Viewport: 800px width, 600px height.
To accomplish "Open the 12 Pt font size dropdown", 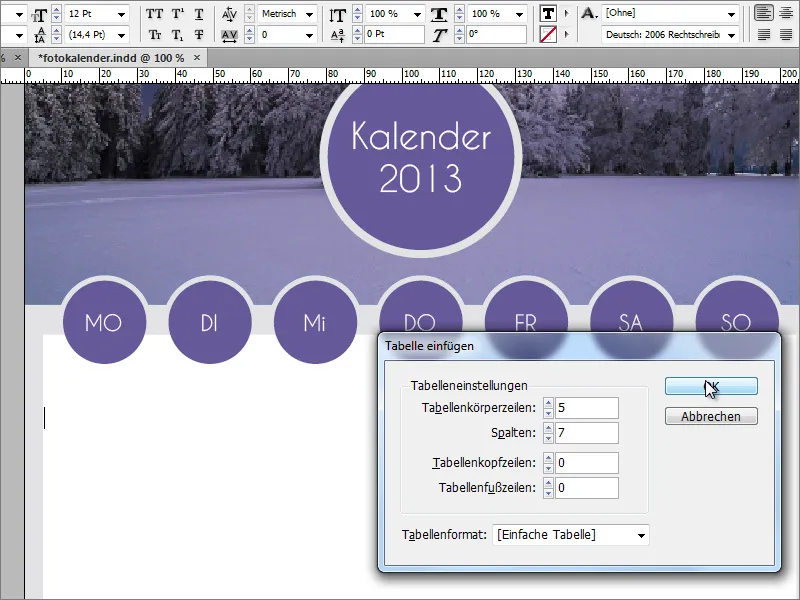I will 121,14.
